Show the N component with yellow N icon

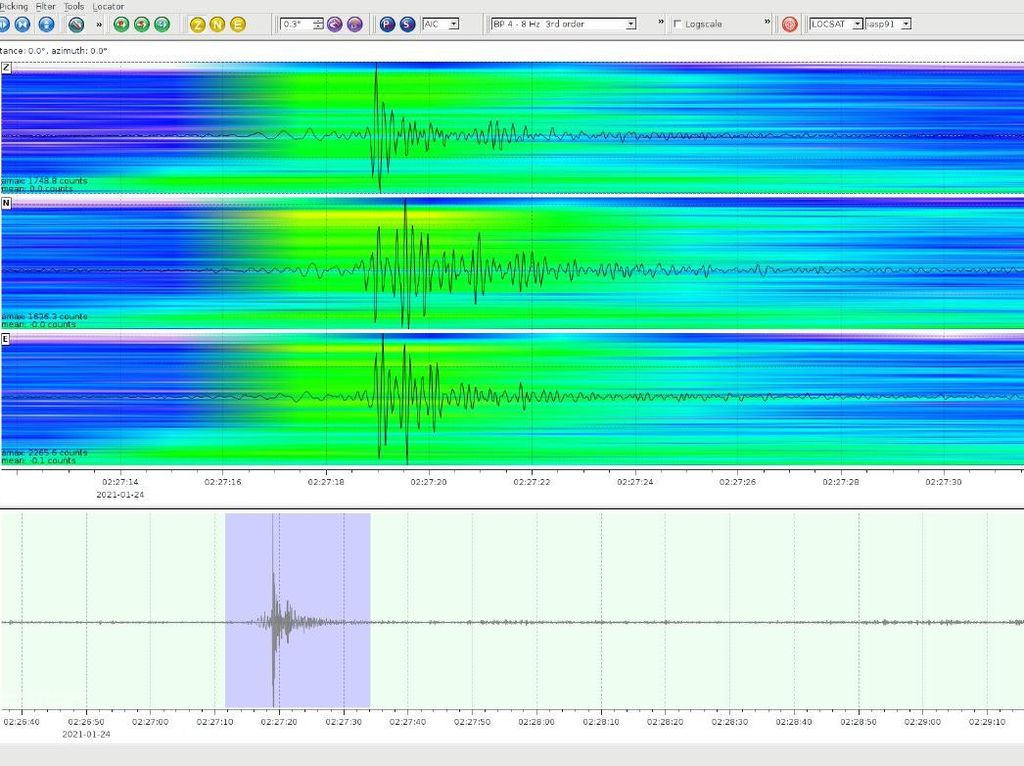point(217,24)
